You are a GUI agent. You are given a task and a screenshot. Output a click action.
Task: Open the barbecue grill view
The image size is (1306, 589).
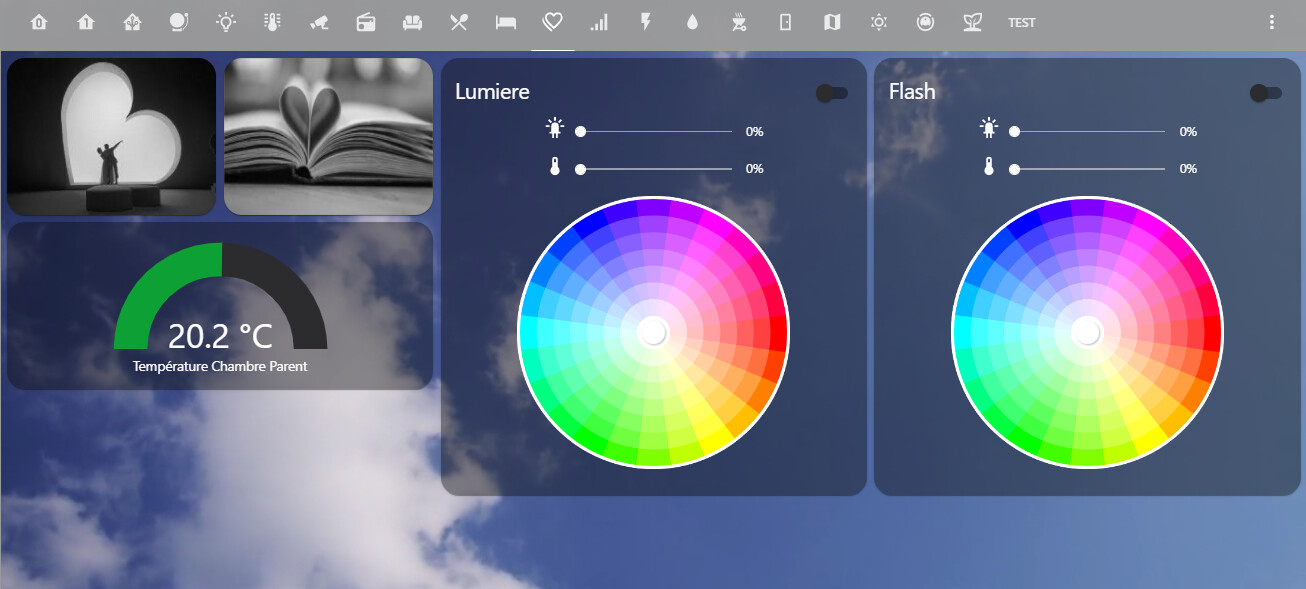[x=739, y=22]
